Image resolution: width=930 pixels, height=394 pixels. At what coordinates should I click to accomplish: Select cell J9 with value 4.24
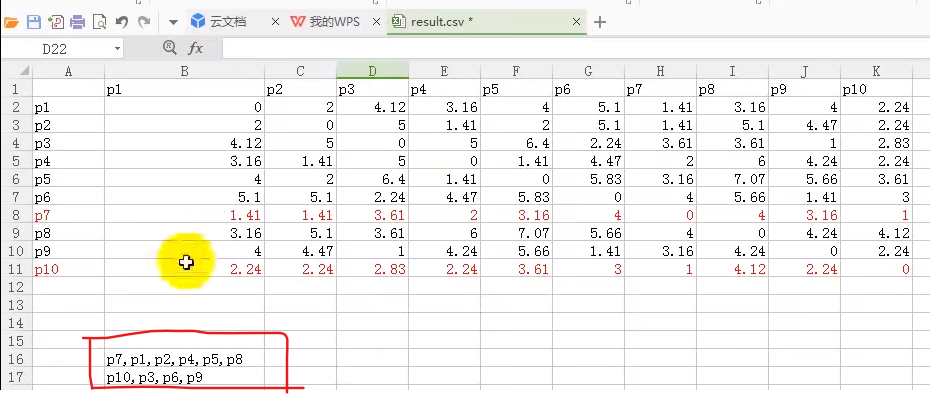805,233
